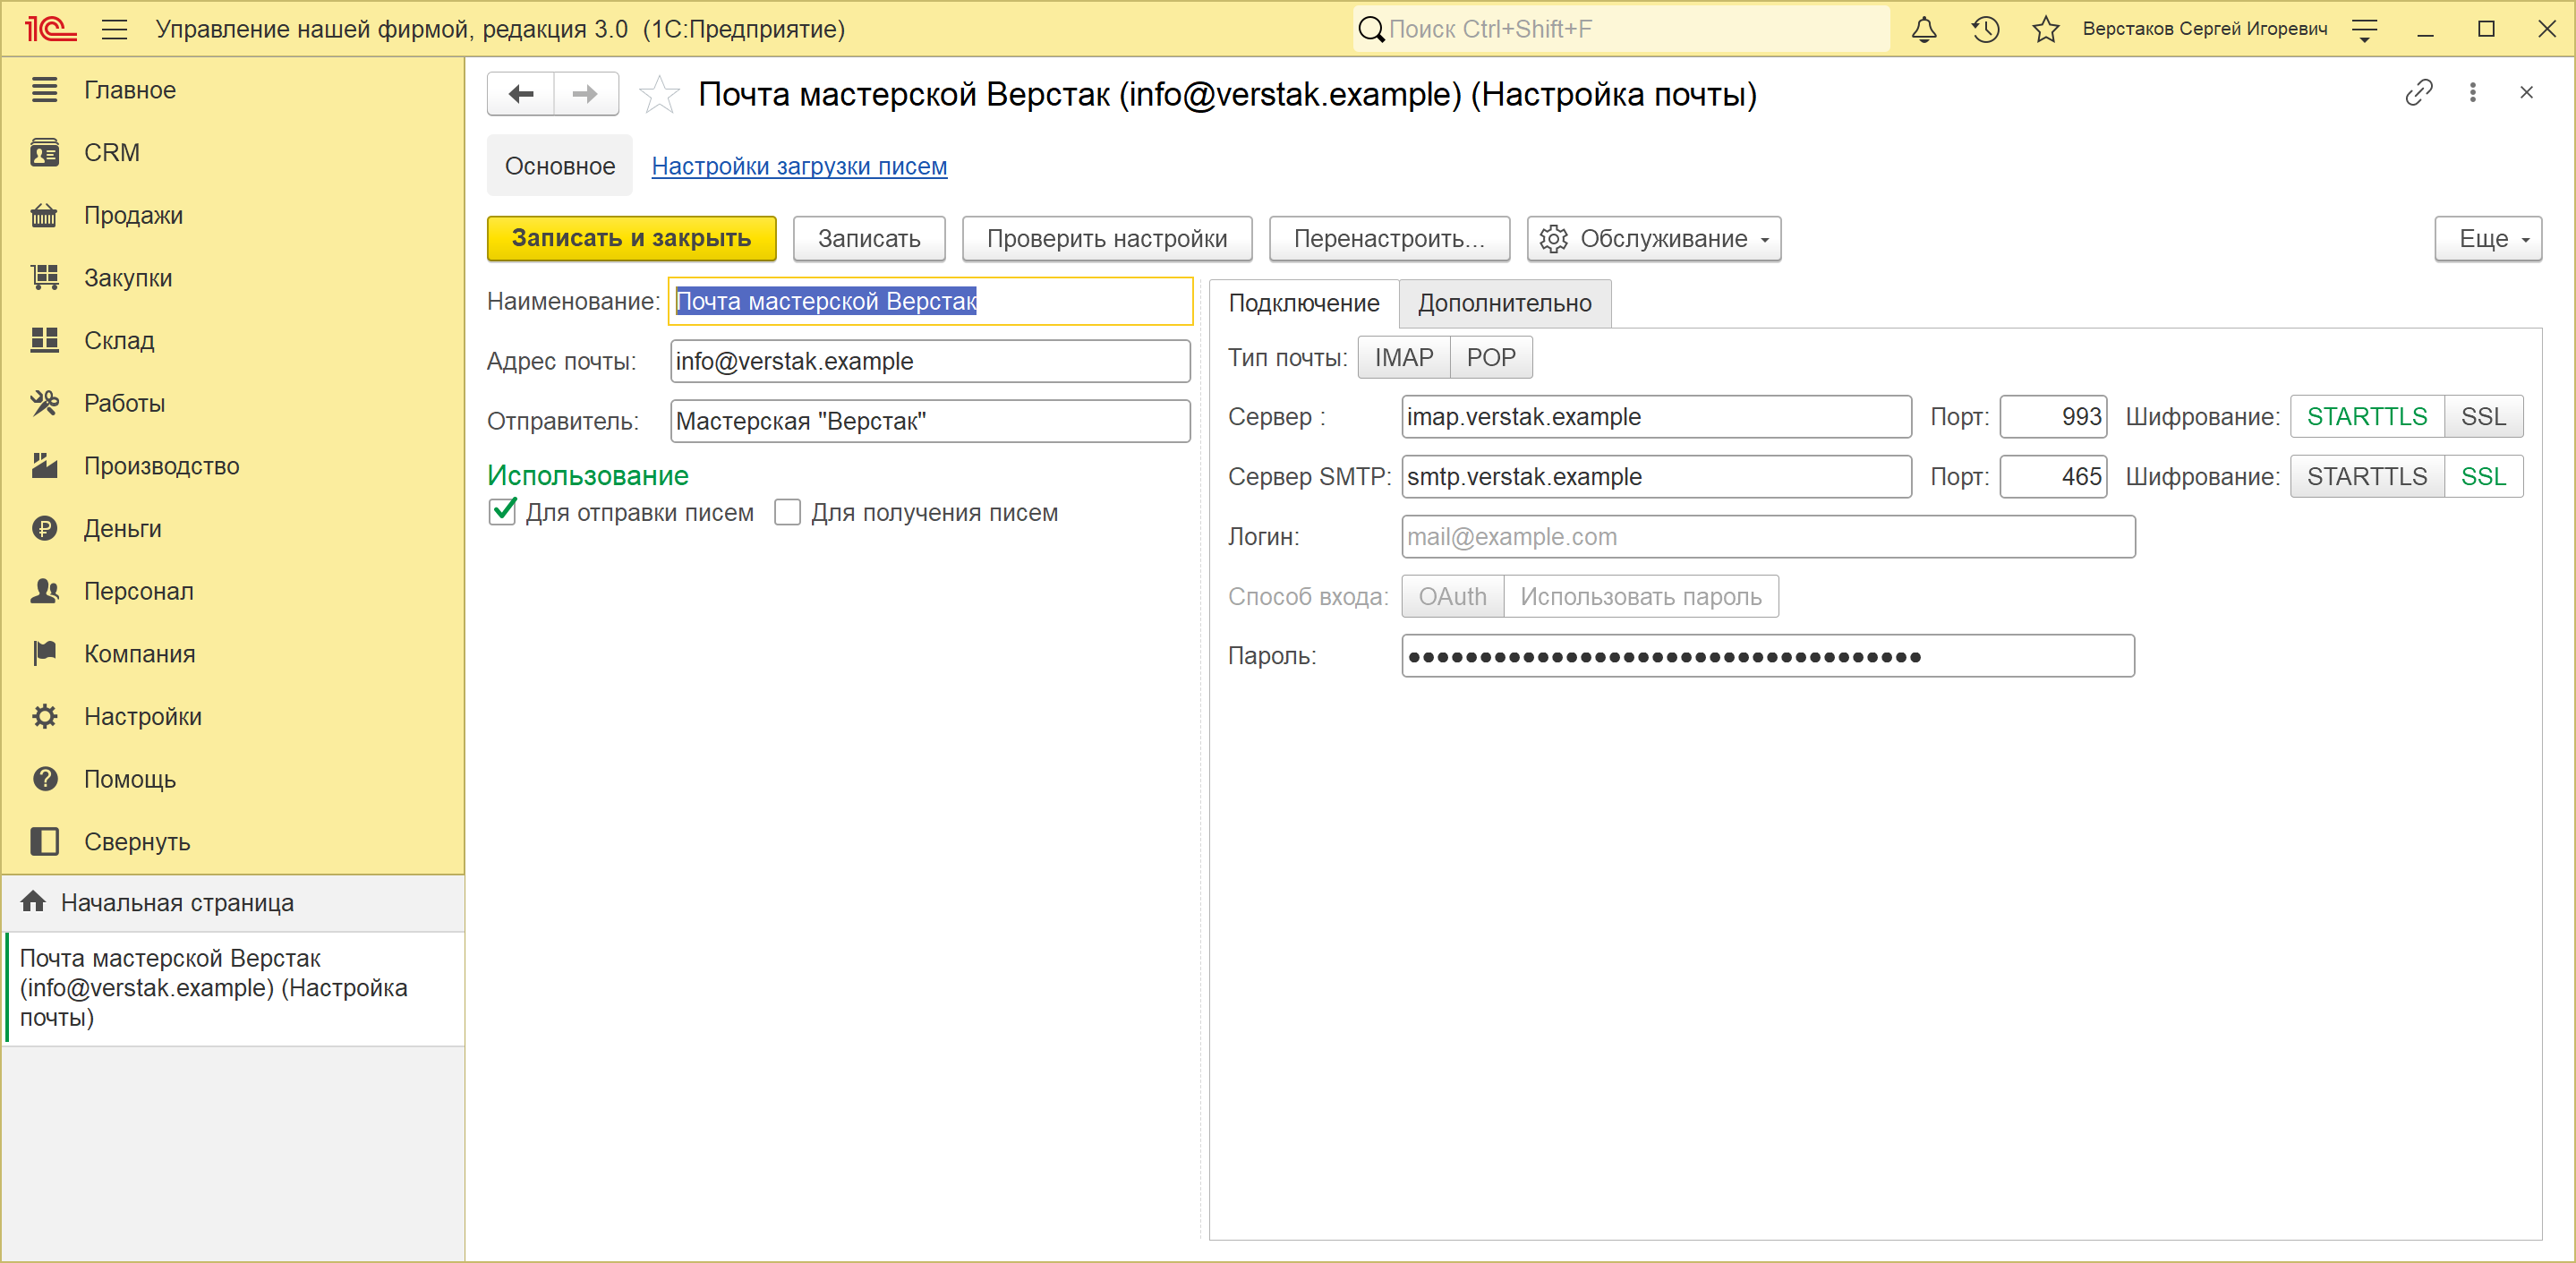2576x1263 pixels.
Task: Click the Настройки gear icon in sidebar
Action: tap(44, 716)
